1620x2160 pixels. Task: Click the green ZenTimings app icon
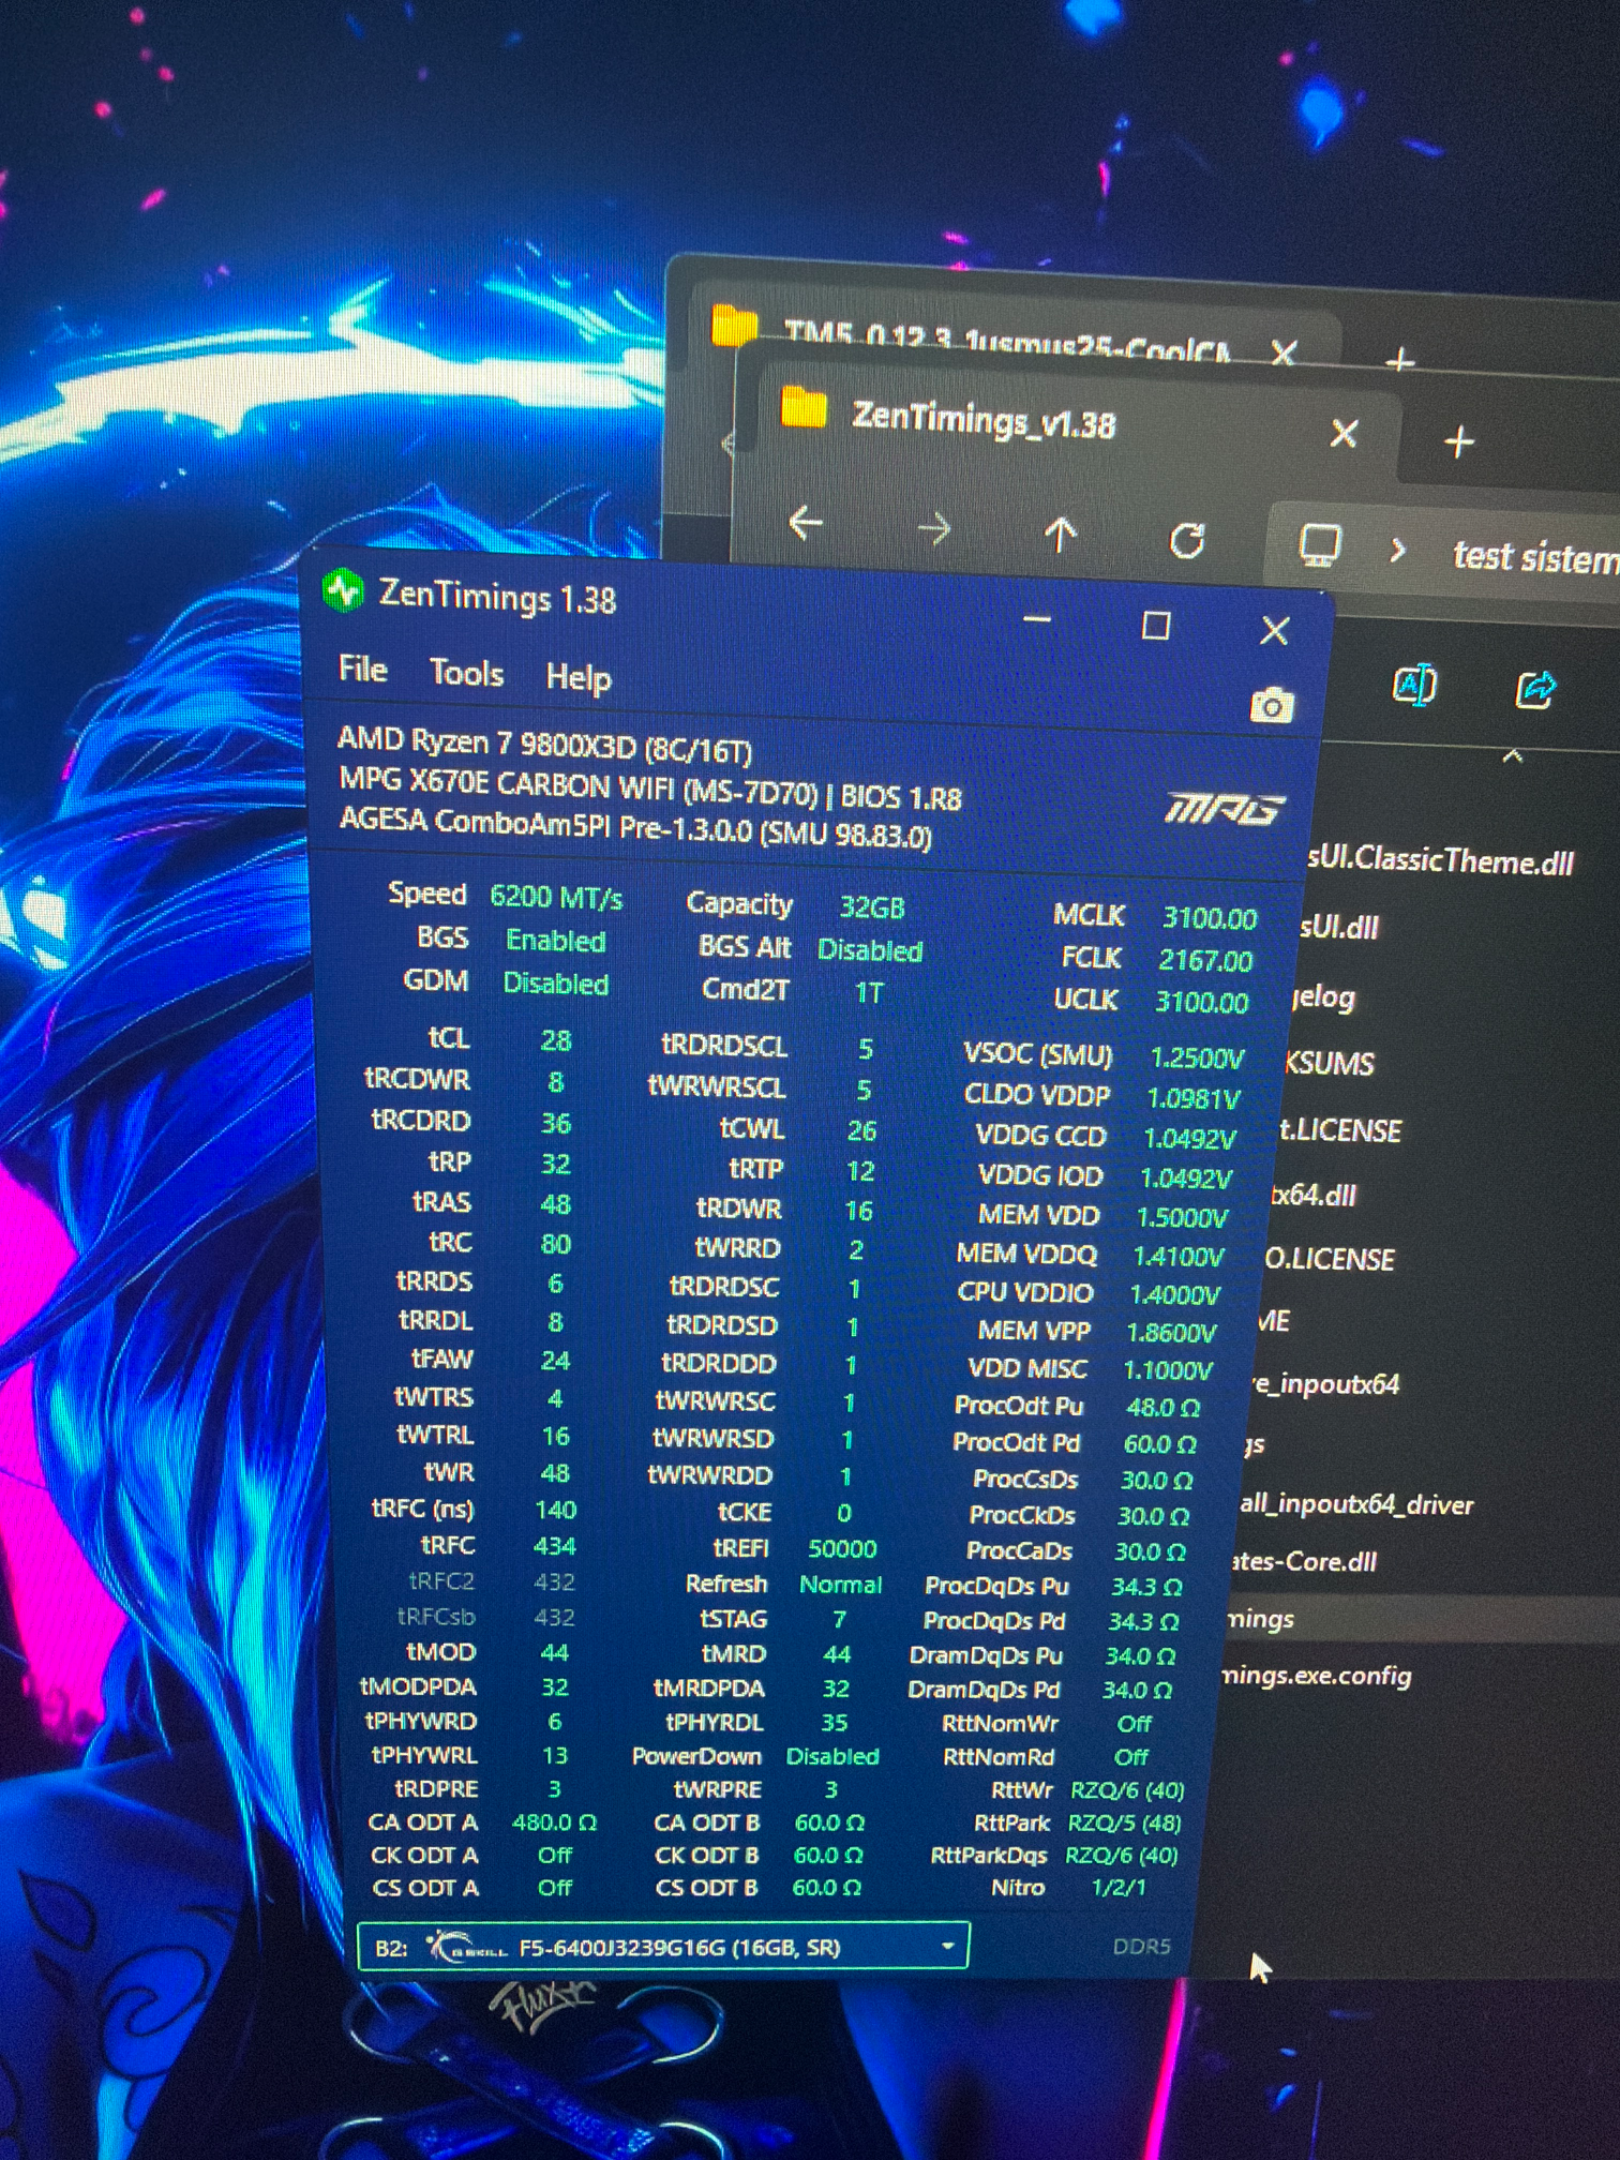click(x=343, y=590)
